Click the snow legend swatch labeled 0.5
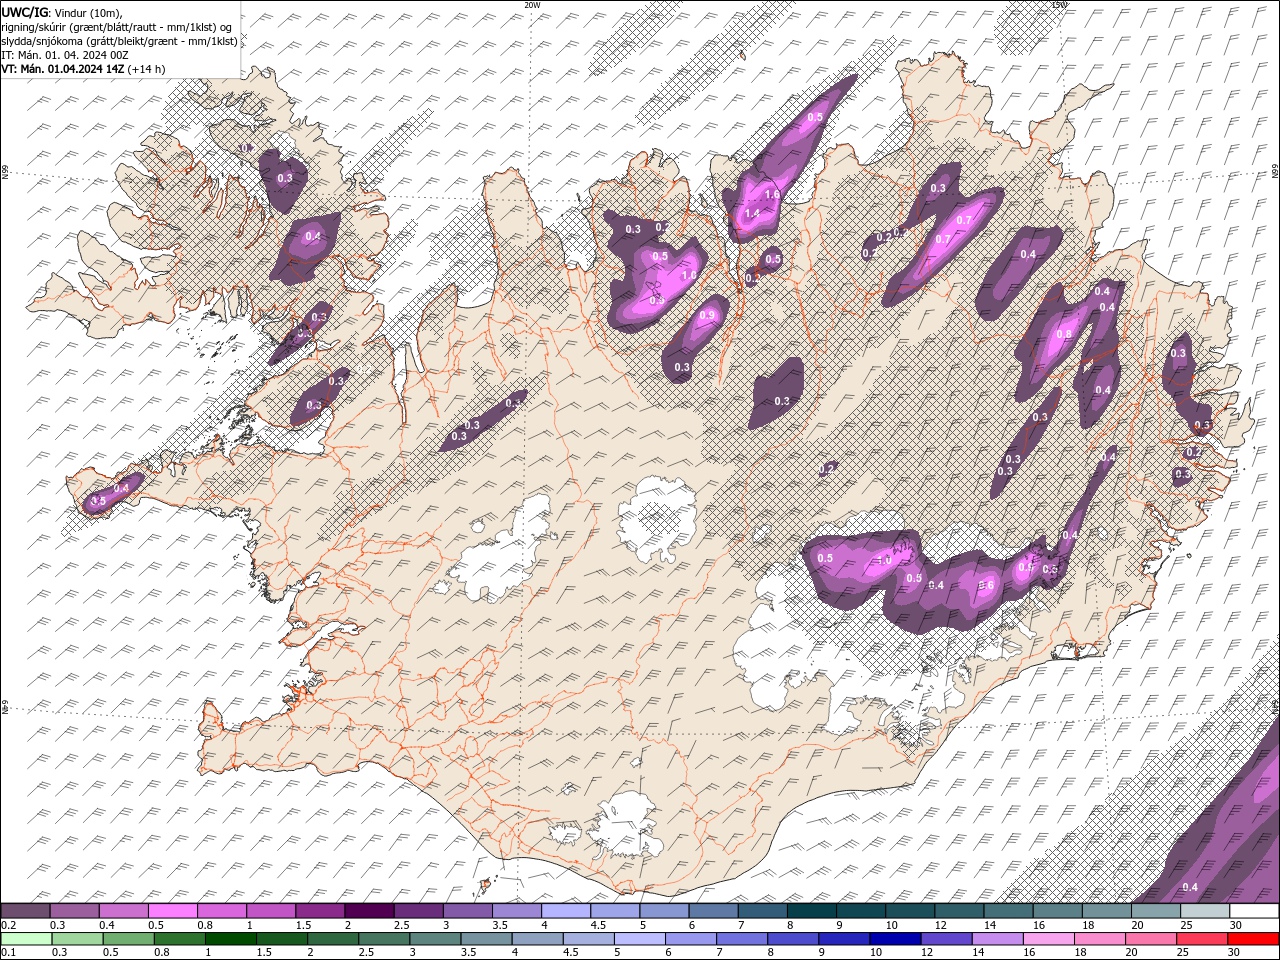 pyautogui.click(x=173, y=911)
